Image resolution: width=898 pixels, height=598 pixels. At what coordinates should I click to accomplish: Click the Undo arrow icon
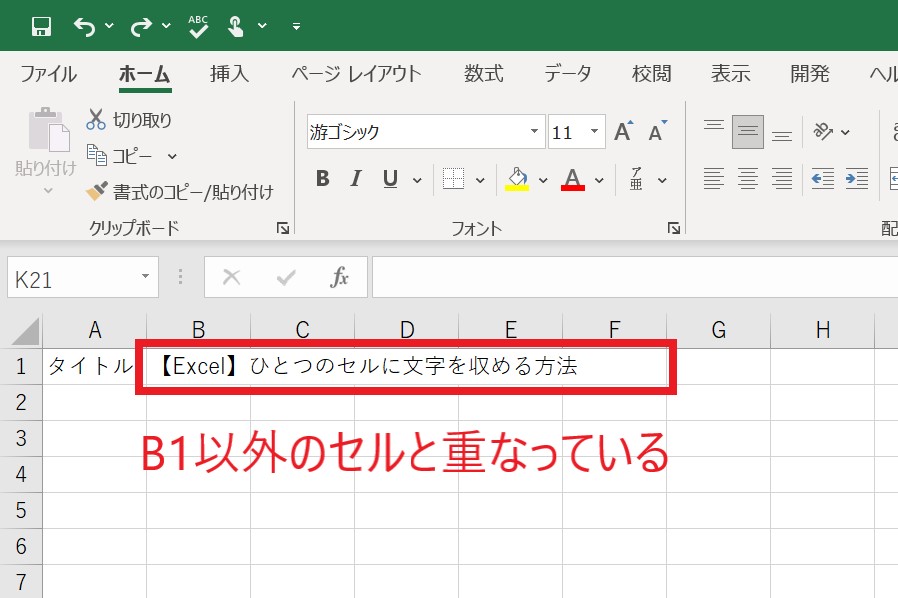click(84, 26)
